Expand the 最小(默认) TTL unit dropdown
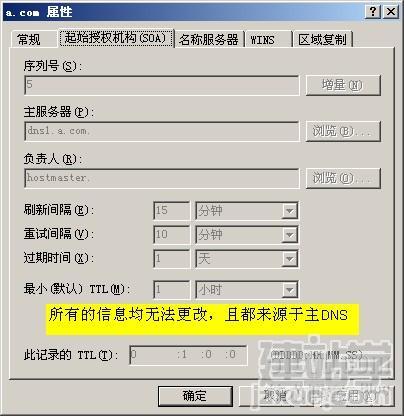 click(x=289, y=290)
